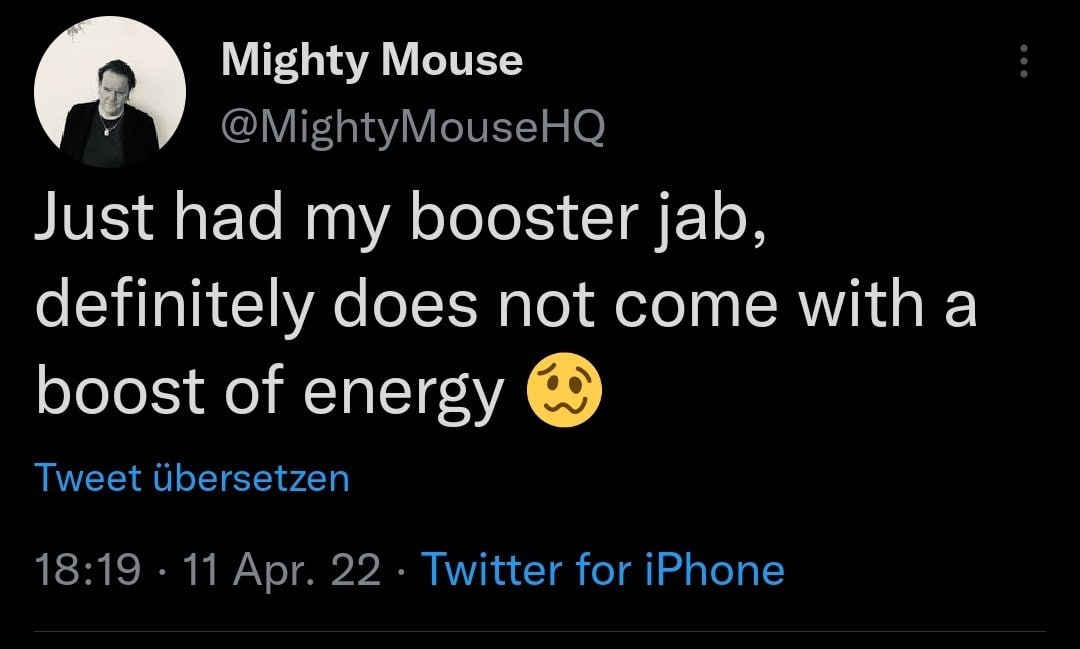Open the three-dot more options menu
The height and width of the screenshot is (649, 1080).
(1022, 63)
